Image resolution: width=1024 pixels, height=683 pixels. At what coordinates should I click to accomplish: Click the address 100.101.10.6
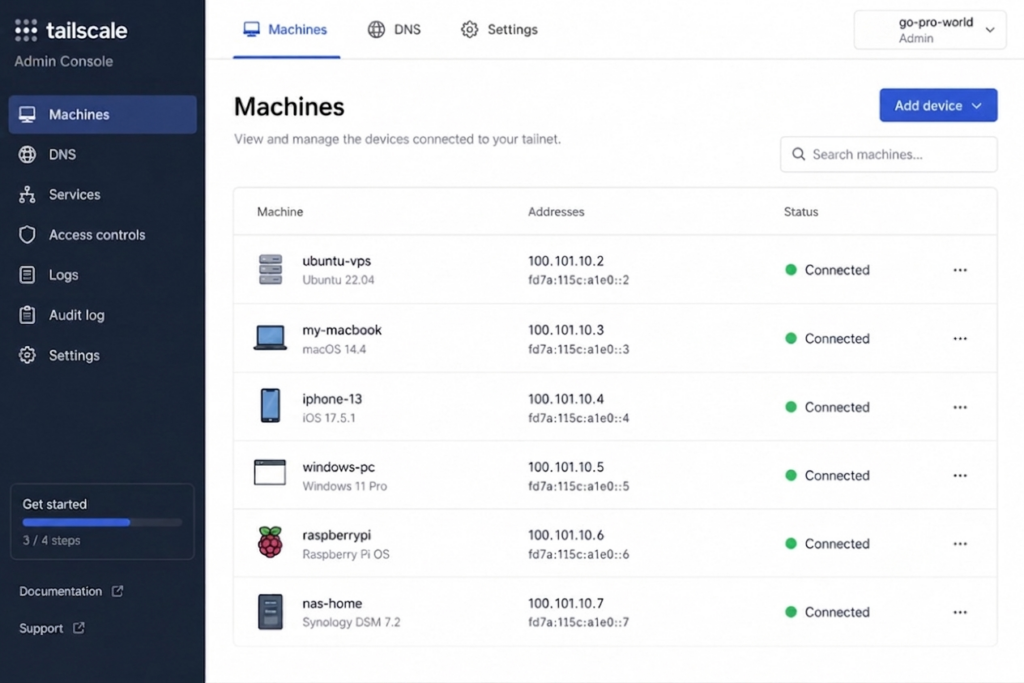[566, 535]
